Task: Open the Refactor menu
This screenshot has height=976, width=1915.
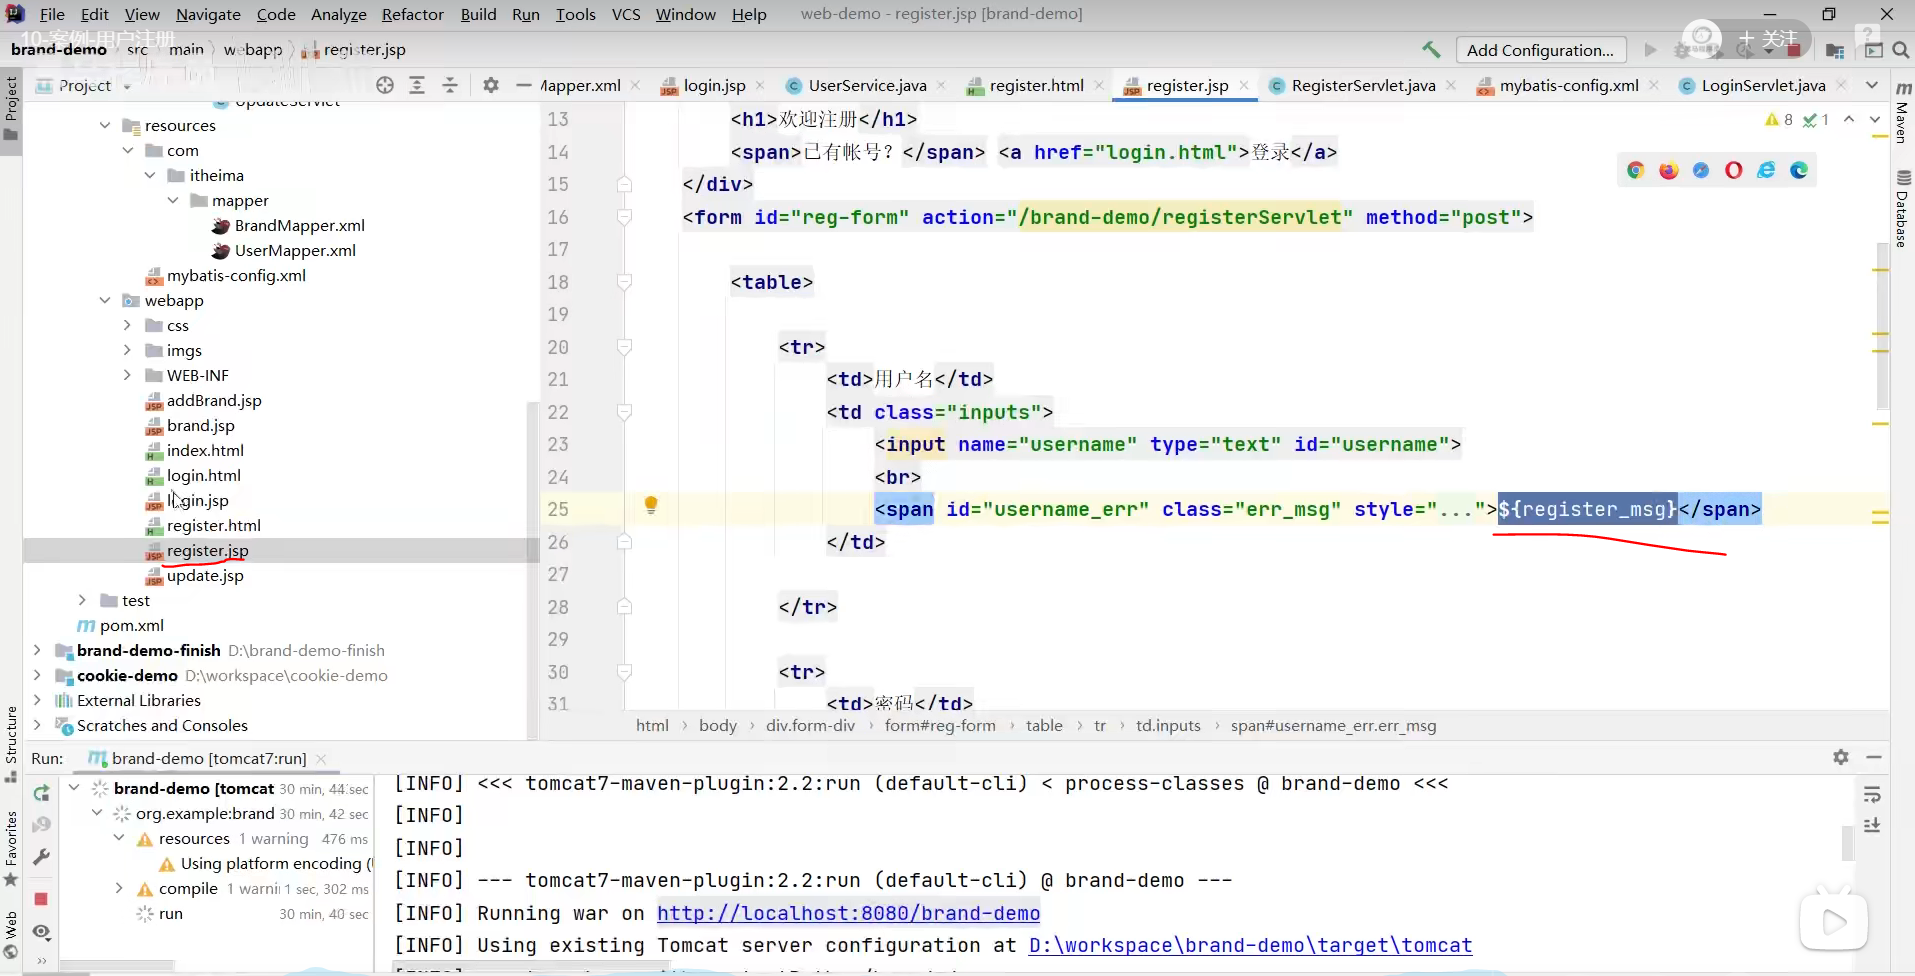Action: pos(412,14)
